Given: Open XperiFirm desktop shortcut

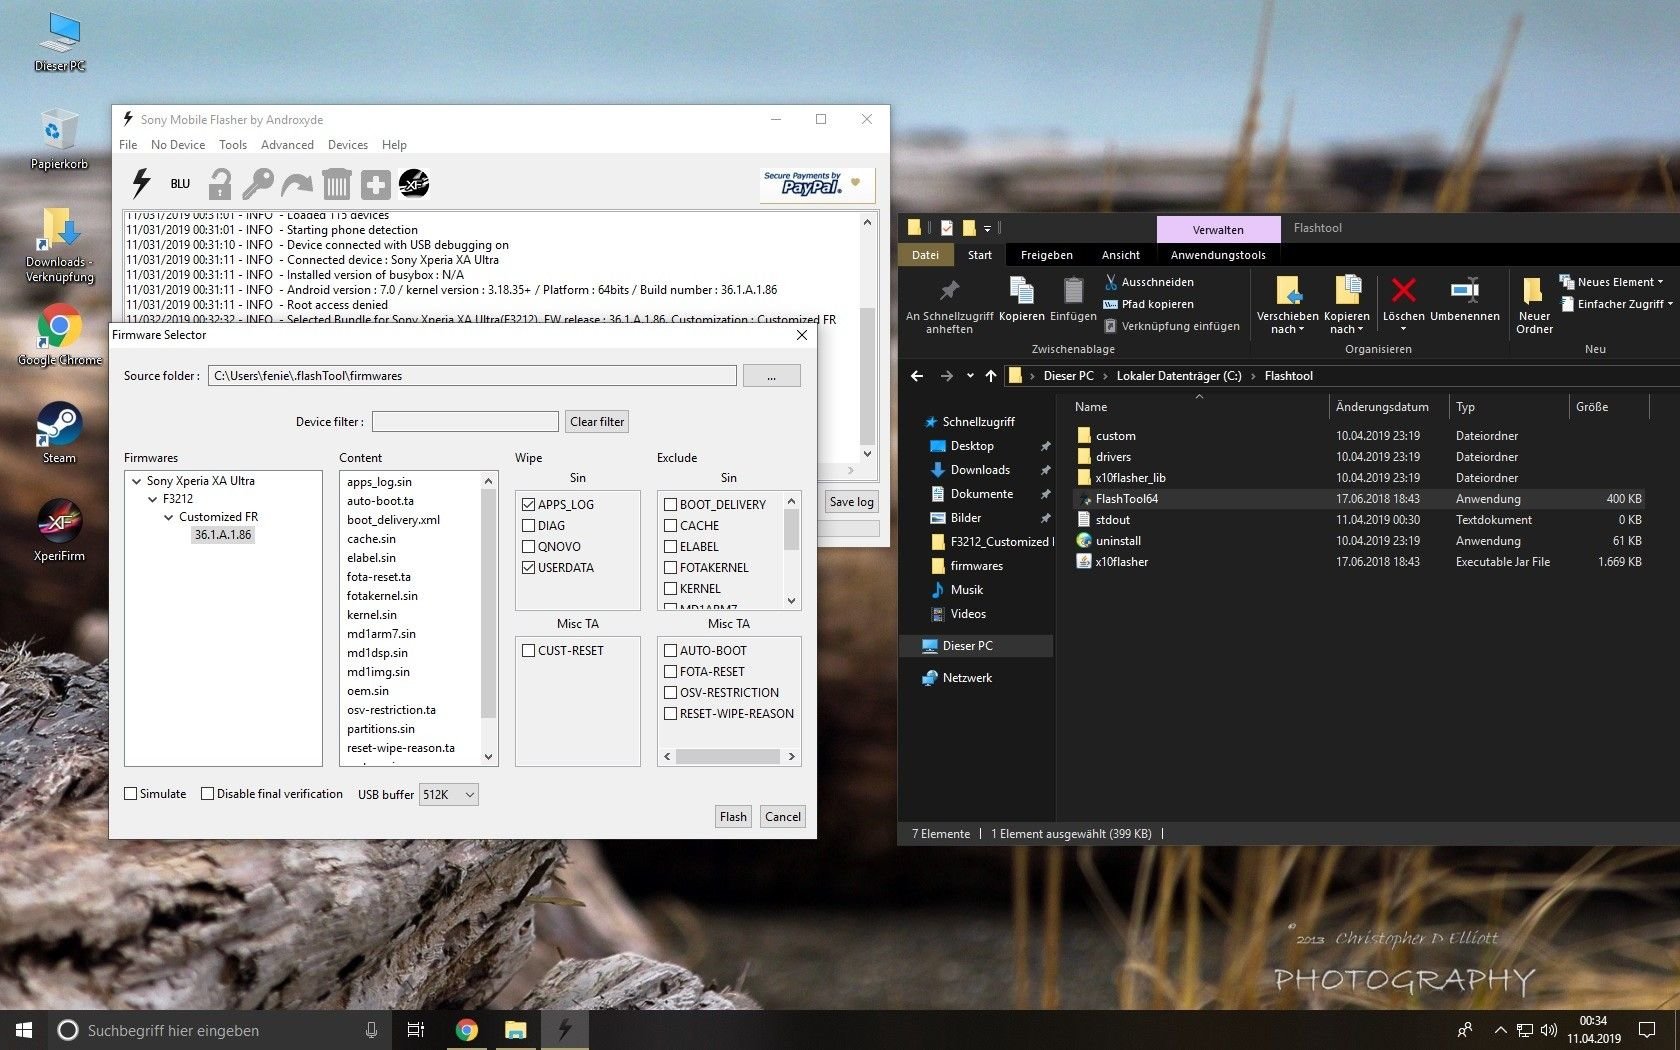Looking at the screenshot, I should pyautogui.click(x=59, y=531).
